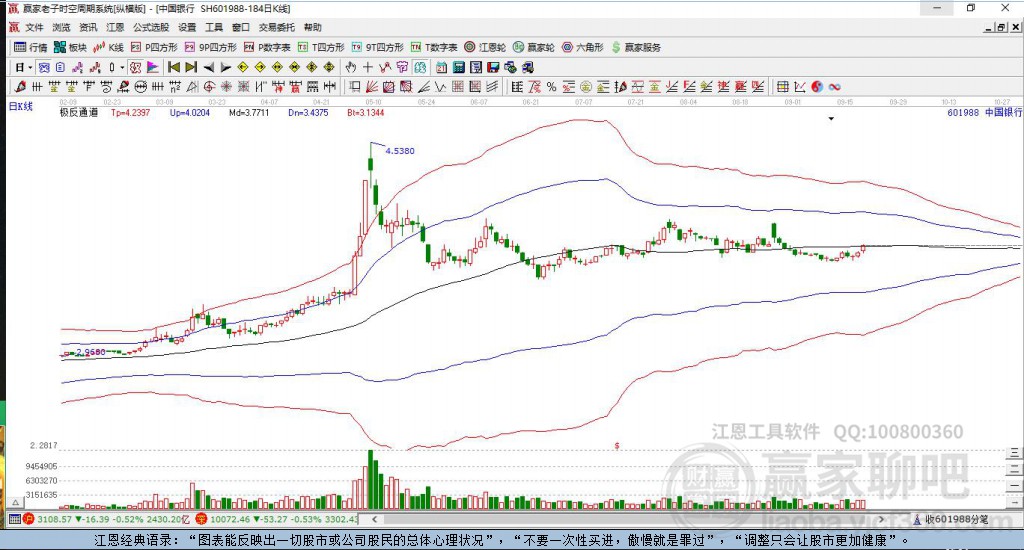Click the save floppy disk icon
Image resolution: width=1024 pixels, height=550 pixels.
tap(493, 67)
